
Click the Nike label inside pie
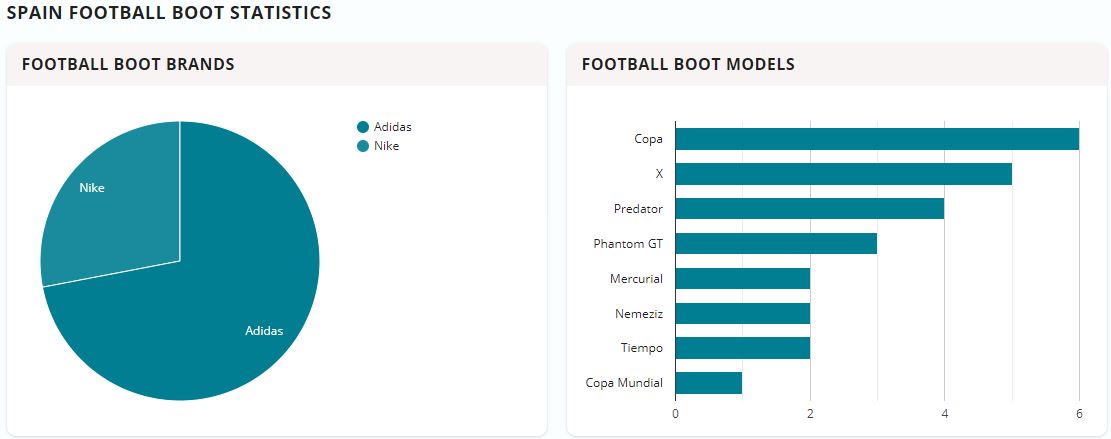tap(92, 188)
